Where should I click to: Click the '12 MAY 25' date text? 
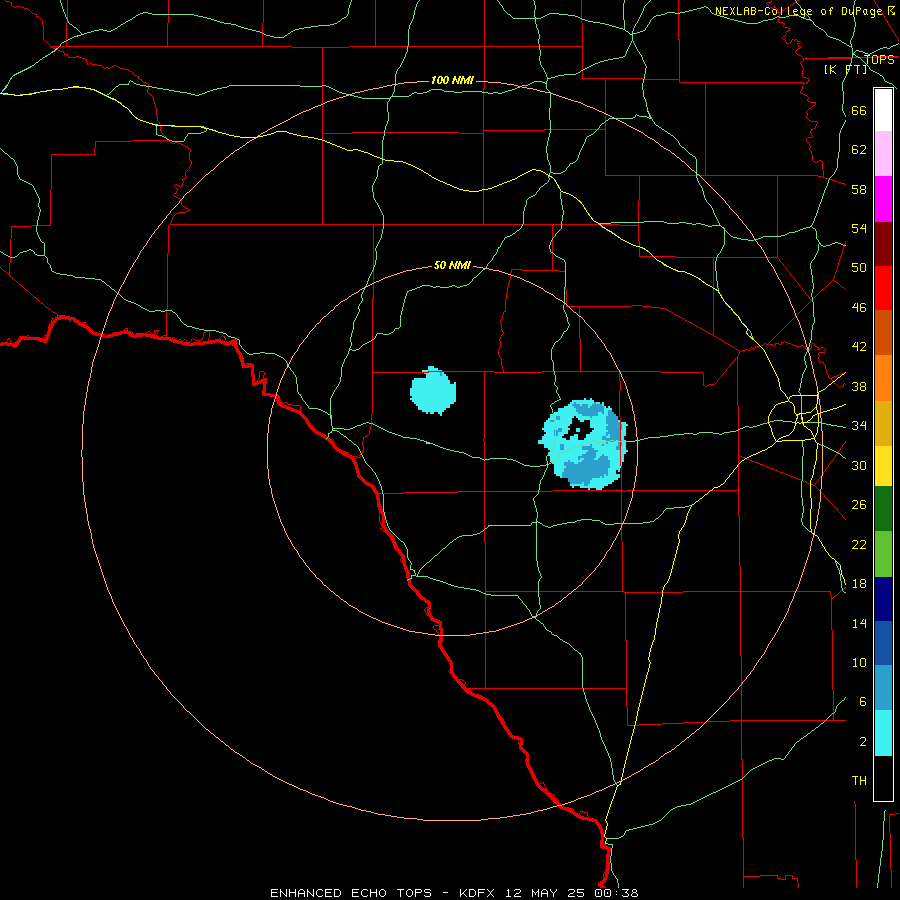[x=545, y=893]
